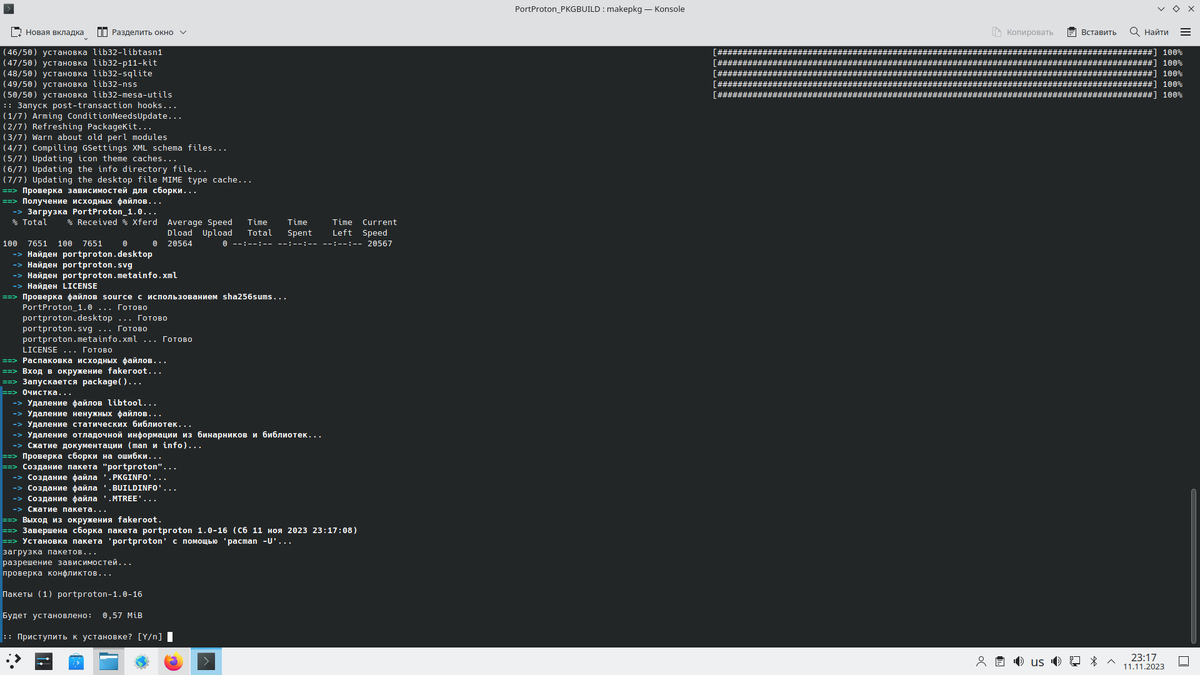
Task: Click Найти to search terminal output
Action: pos(1149,32)
